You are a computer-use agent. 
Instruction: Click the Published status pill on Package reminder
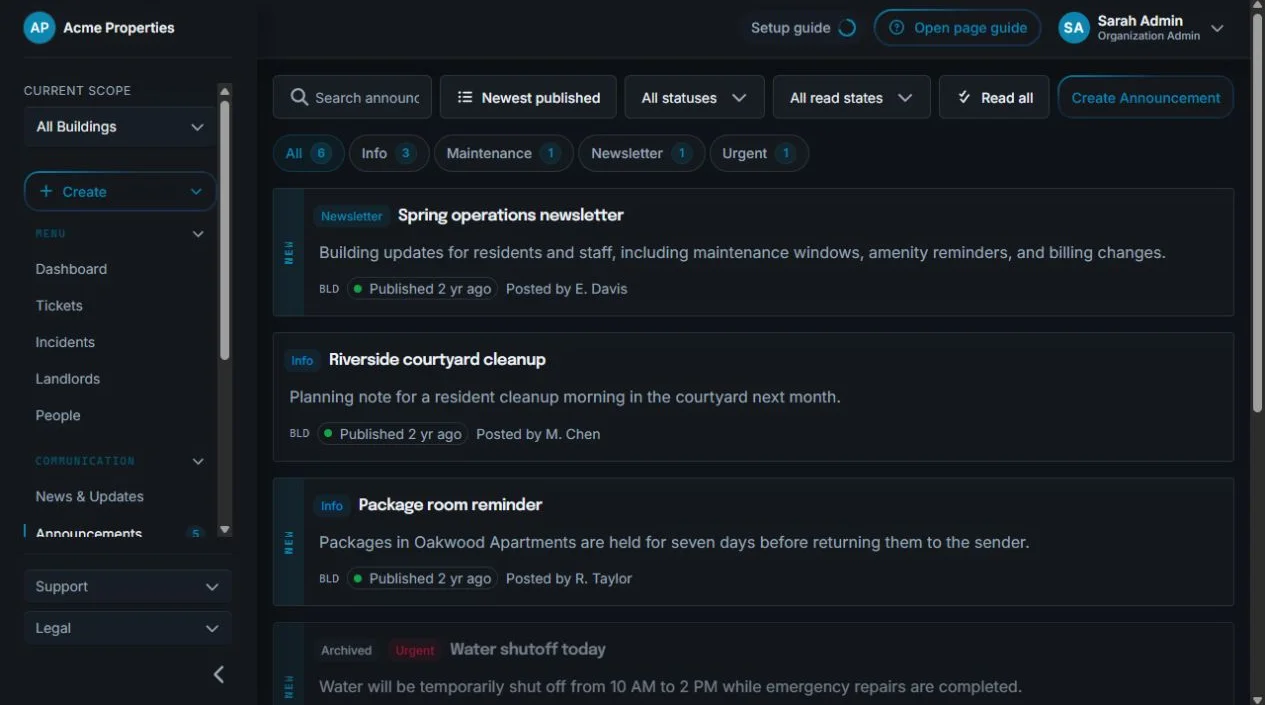[x=422, y=579]
